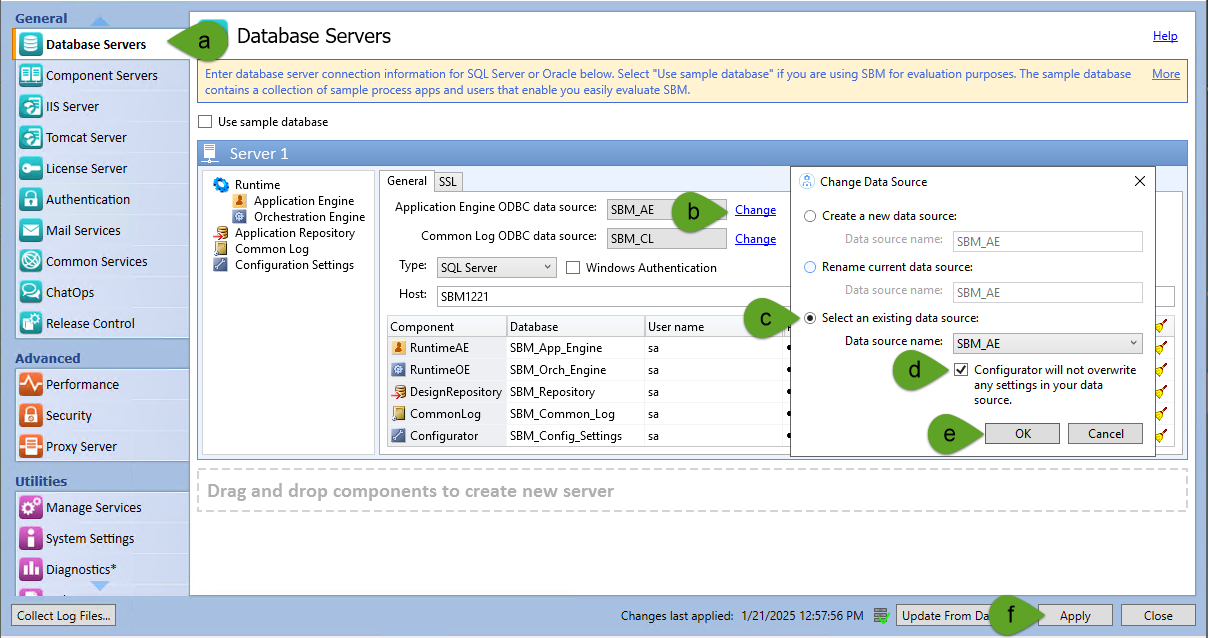Select the IIS Server sidebar icon

tap(31, 106)
